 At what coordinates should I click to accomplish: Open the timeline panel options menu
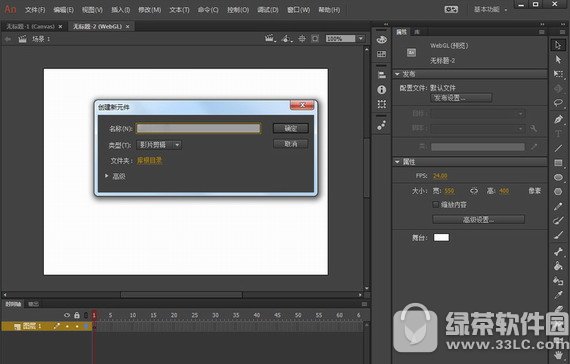pyautogui.click(x=364, y=304)
